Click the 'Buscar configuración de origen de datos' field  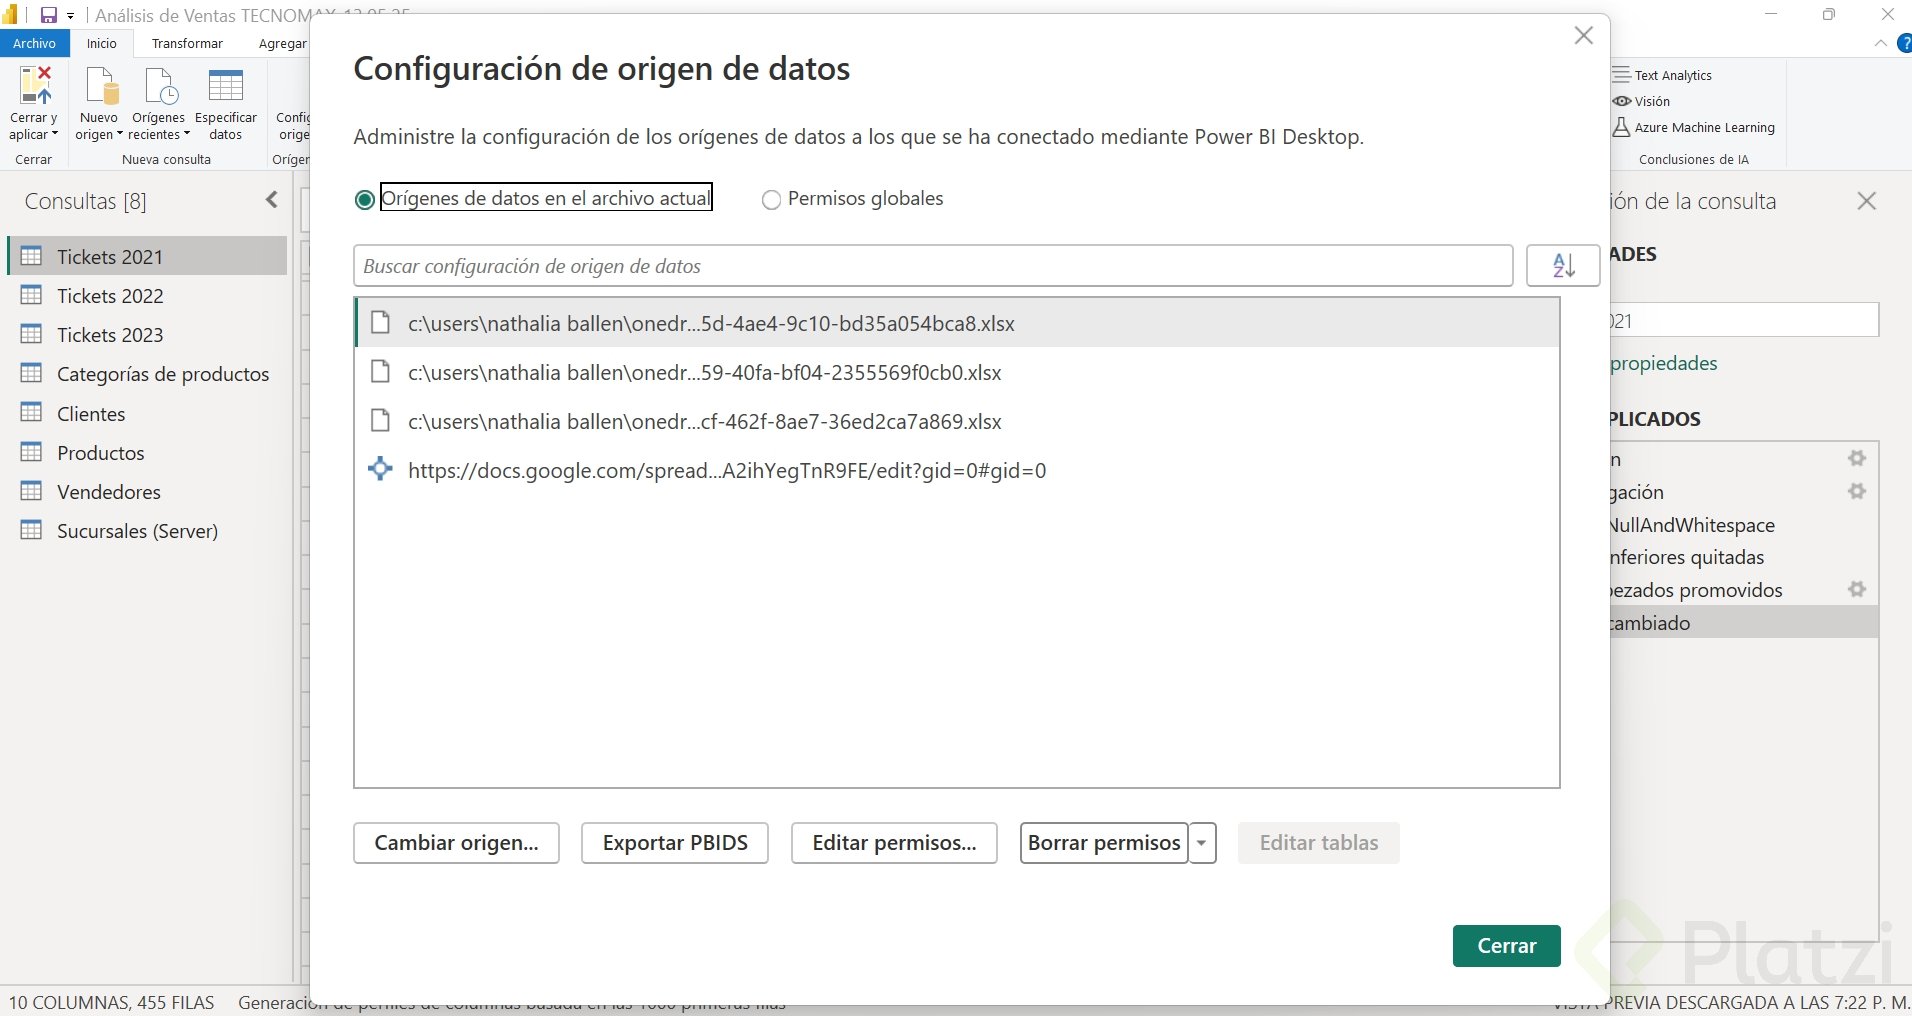click(x=932, y=266)
